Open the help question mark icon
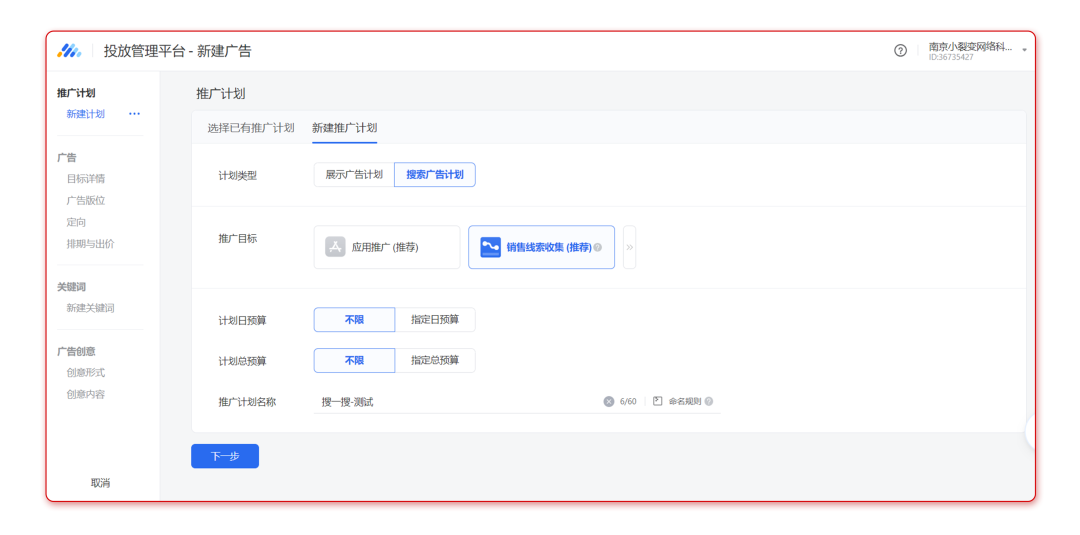 click(x=900, y=51)
